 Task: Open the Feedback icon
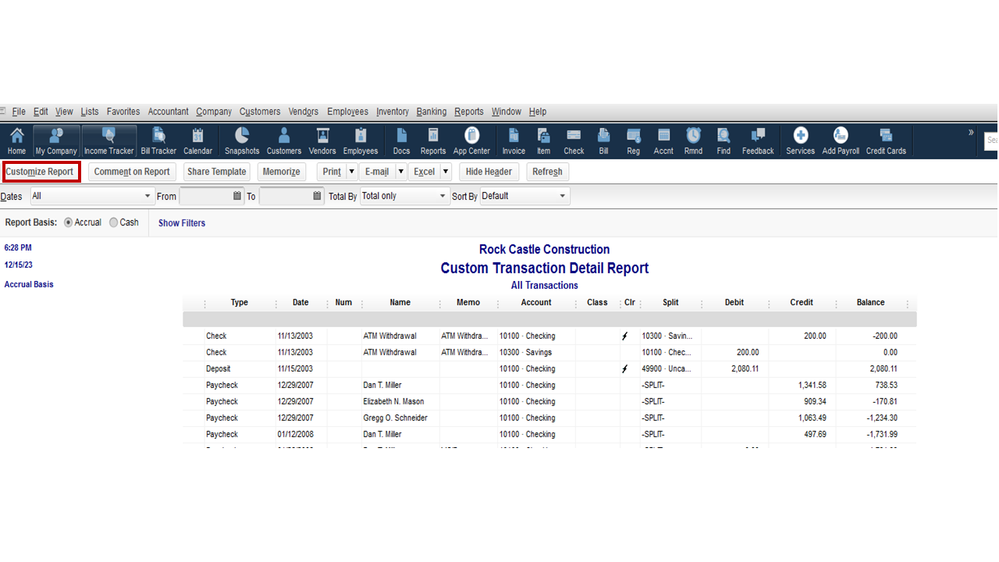click(758, 141)
